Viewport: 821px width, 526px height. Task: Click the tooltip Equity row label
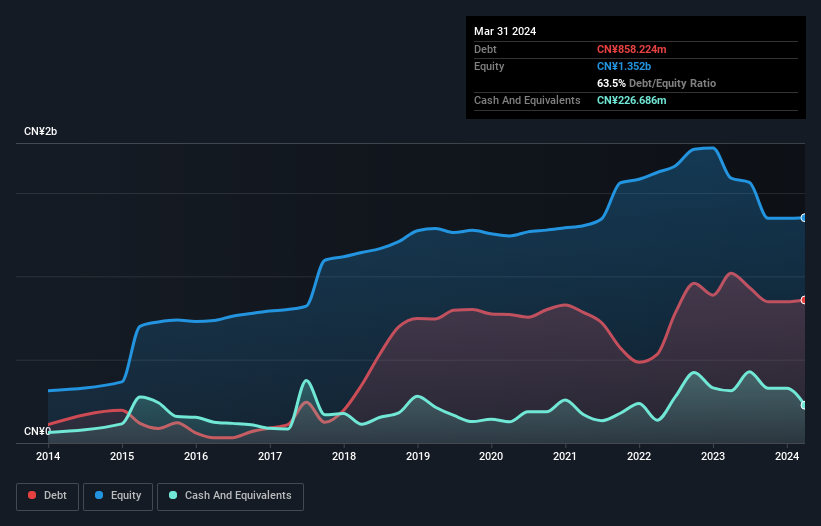coord(489,66)
